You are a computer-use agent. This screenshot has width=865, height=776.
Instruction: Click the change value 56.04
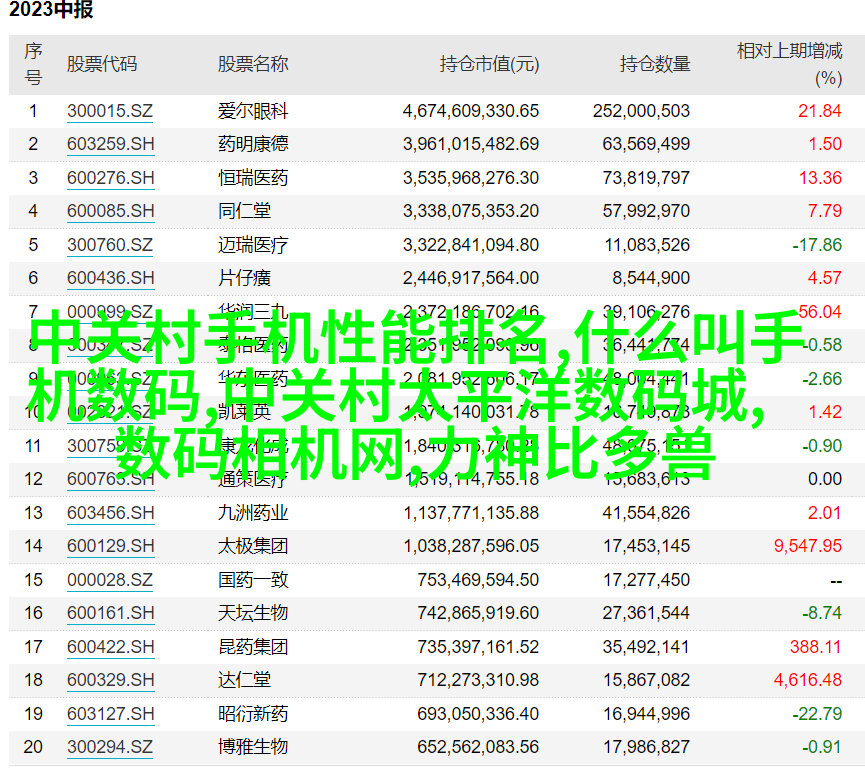(820, 312)
